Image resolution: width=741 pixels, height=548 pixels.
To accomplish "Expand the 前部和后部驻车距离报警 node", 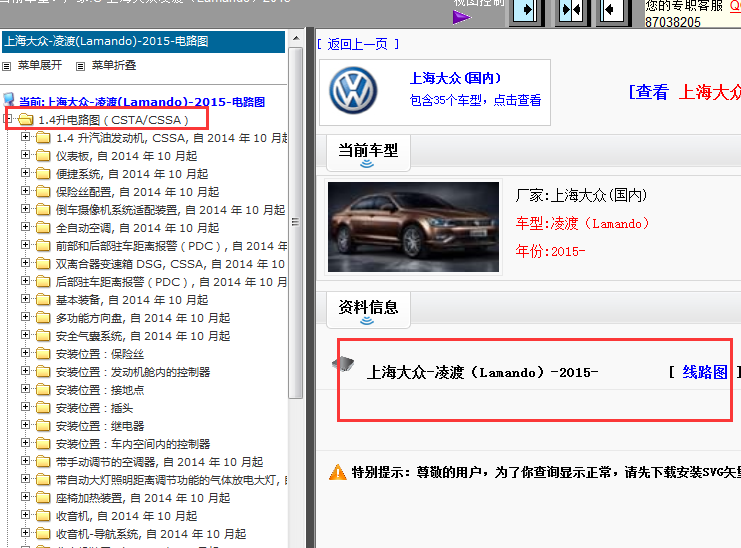I will 25,245.
